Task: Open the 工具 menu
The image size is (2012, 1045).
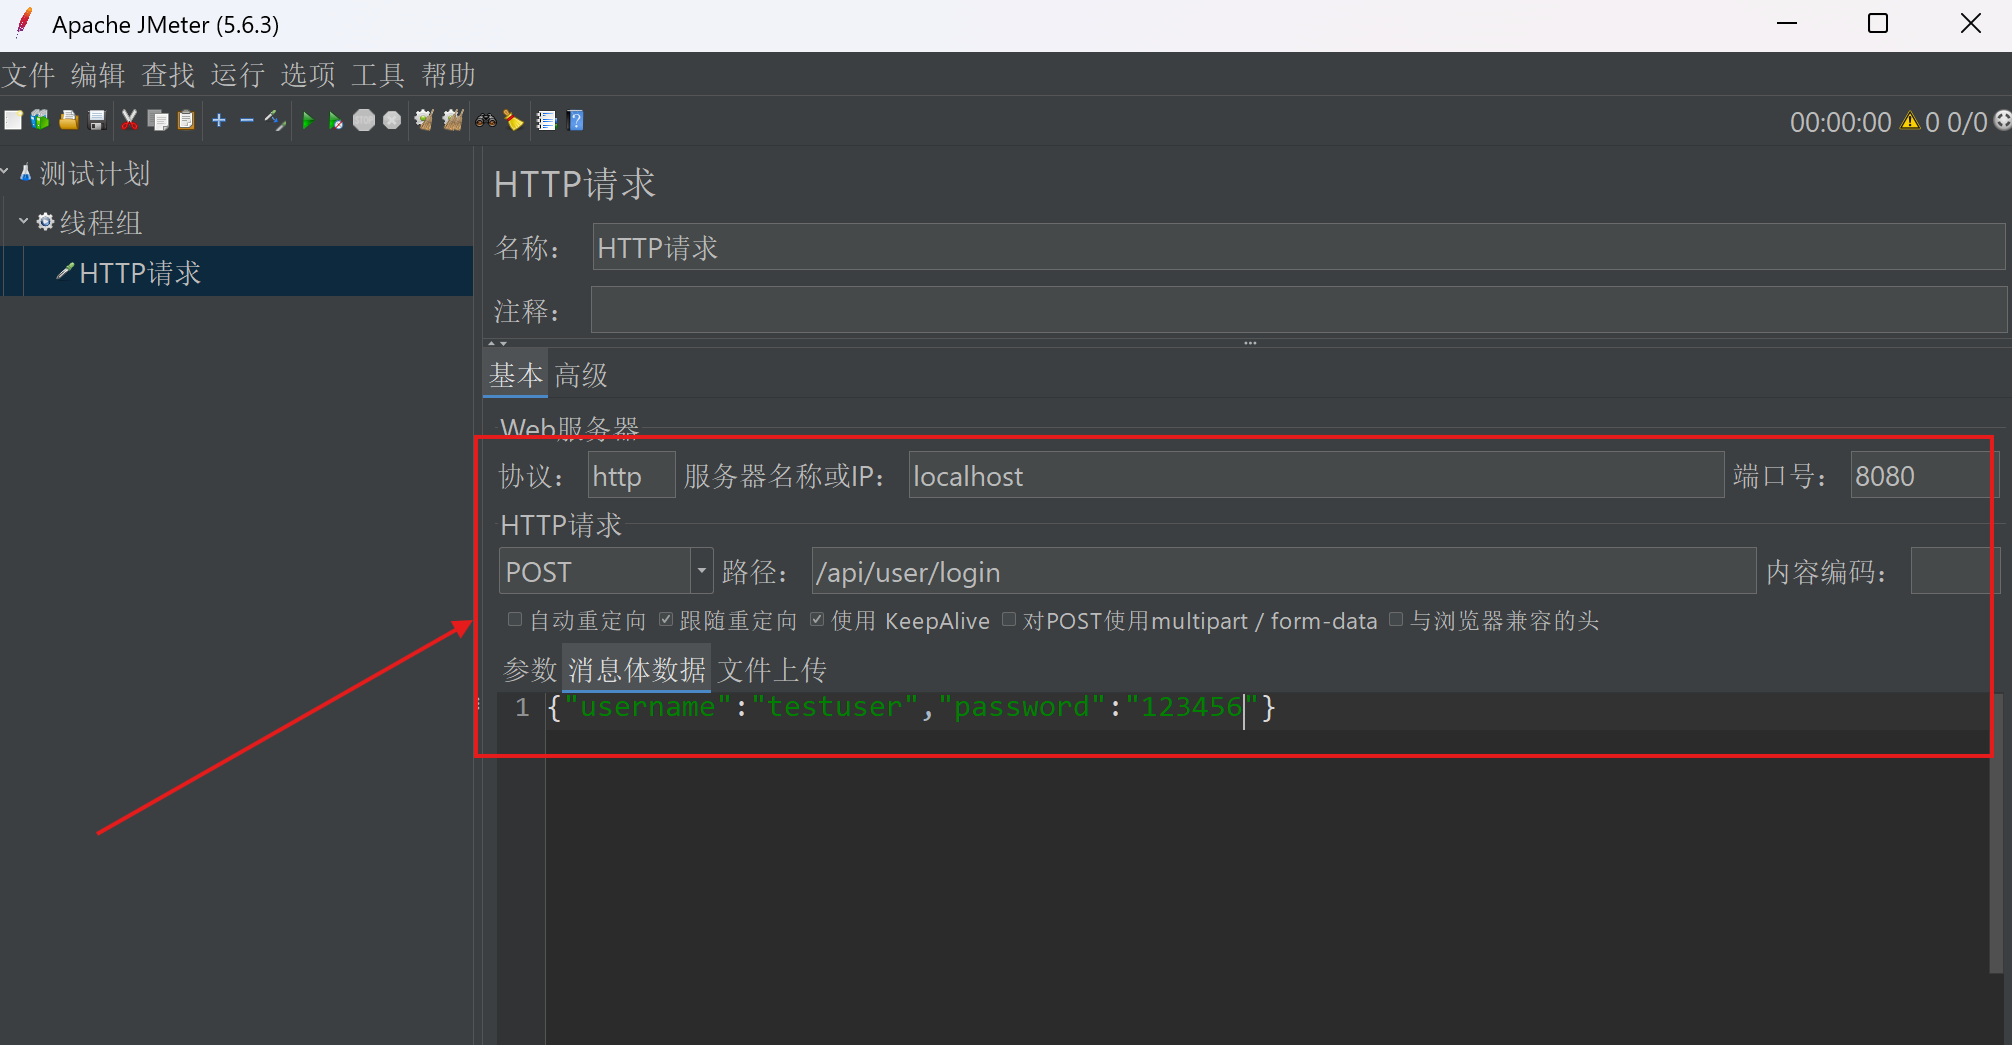Action: (x=378, y=75)
